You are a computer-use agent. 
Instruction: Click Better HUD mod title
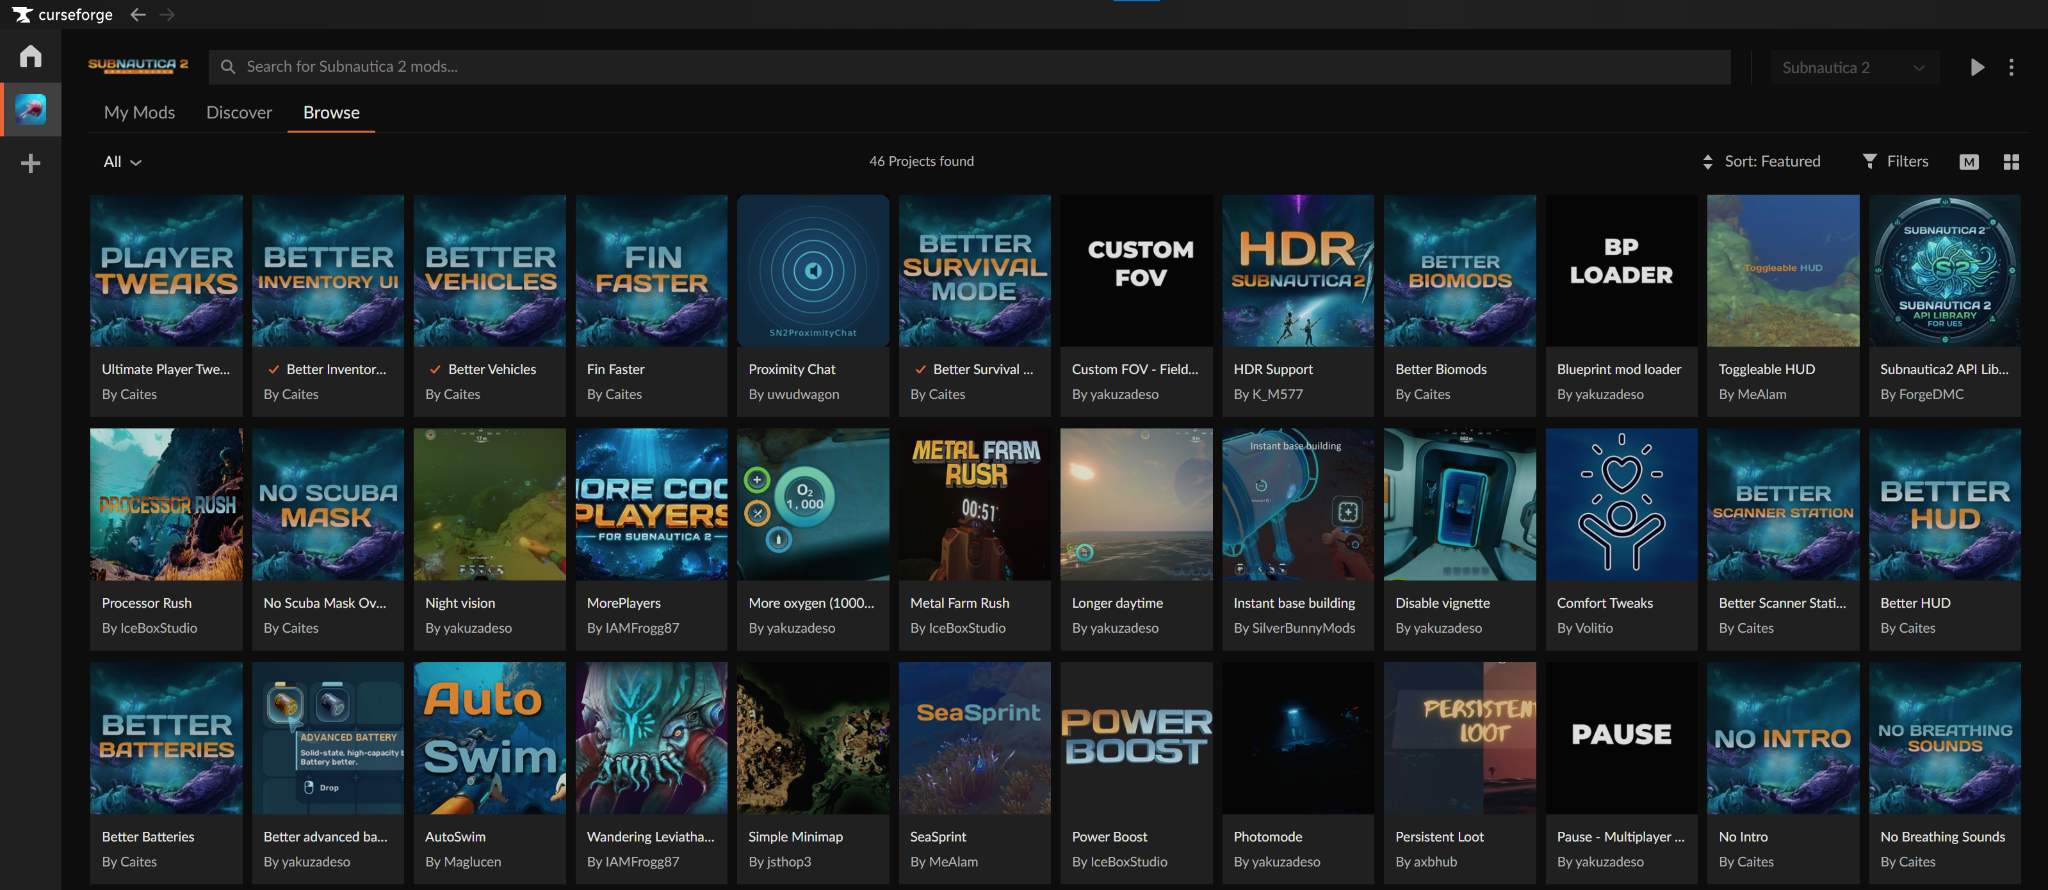pyautogui.click(x=1915, y=603)
